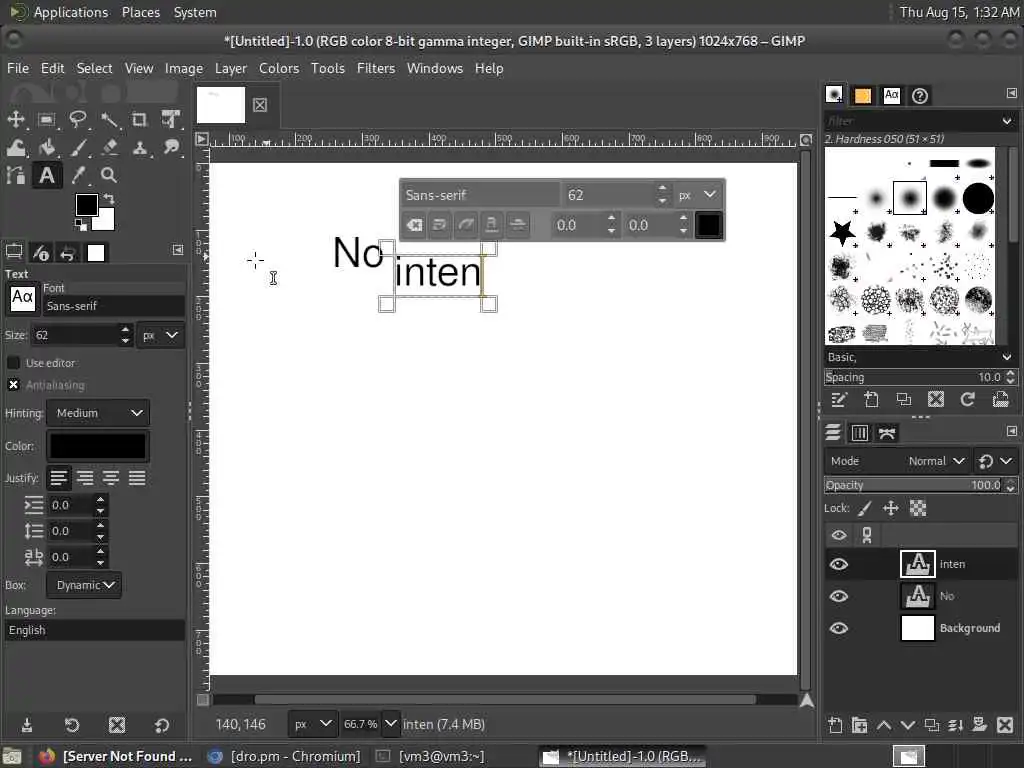Viewport: 1024px width, 768px height.
Task: Duplicate the selected layer
Action: [x=932, y=725]
